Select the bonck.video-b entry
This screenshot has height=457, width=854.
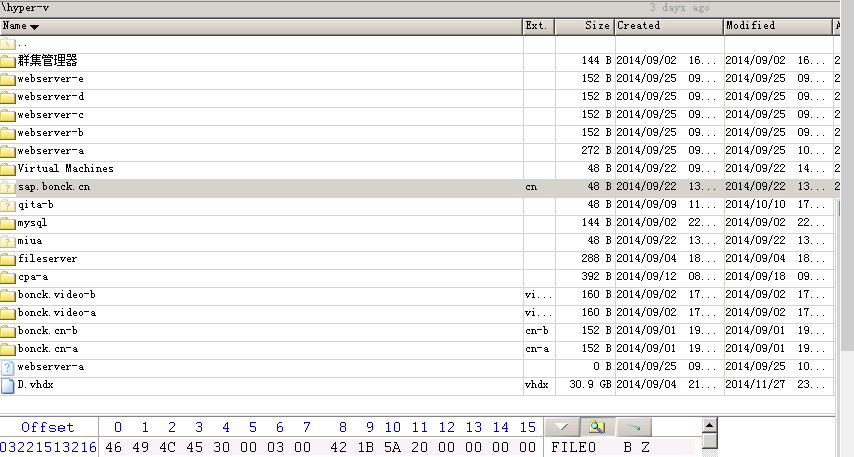coord(57,295)
